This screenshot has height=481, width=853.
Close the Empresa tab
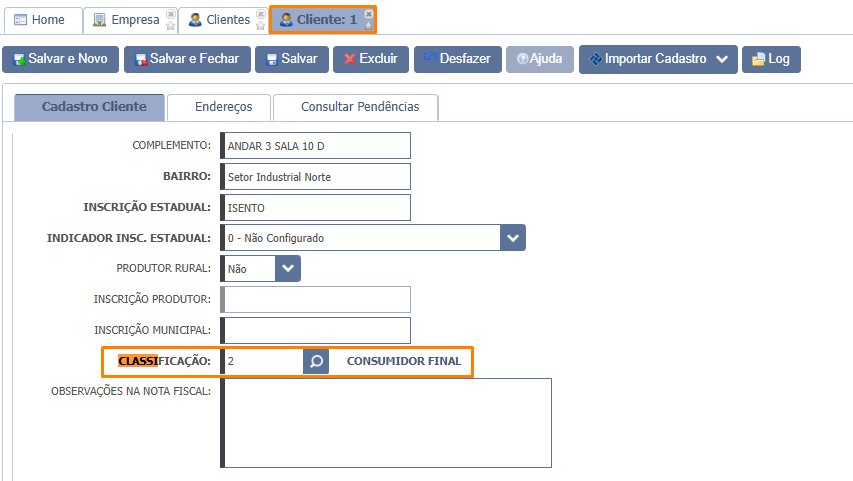pos(170,14)
